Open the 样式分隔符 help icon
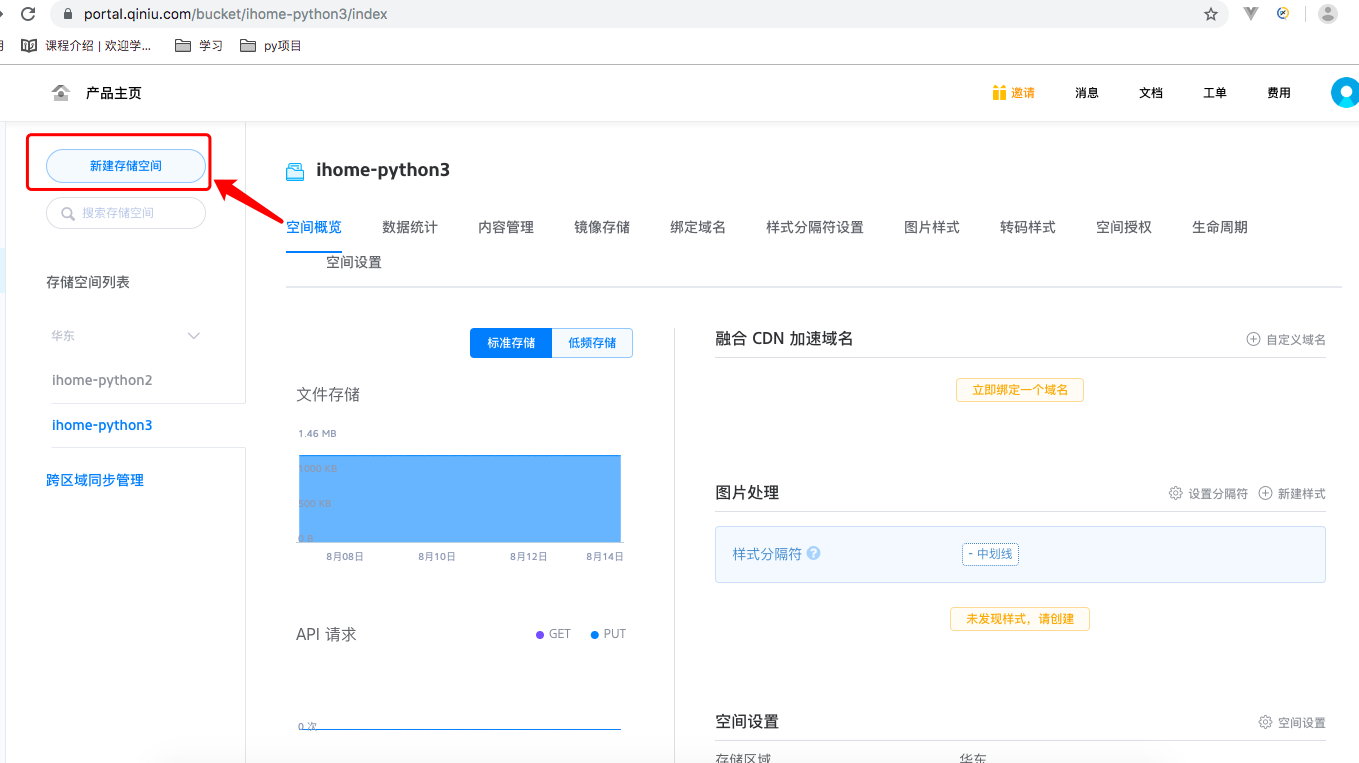 812,552
